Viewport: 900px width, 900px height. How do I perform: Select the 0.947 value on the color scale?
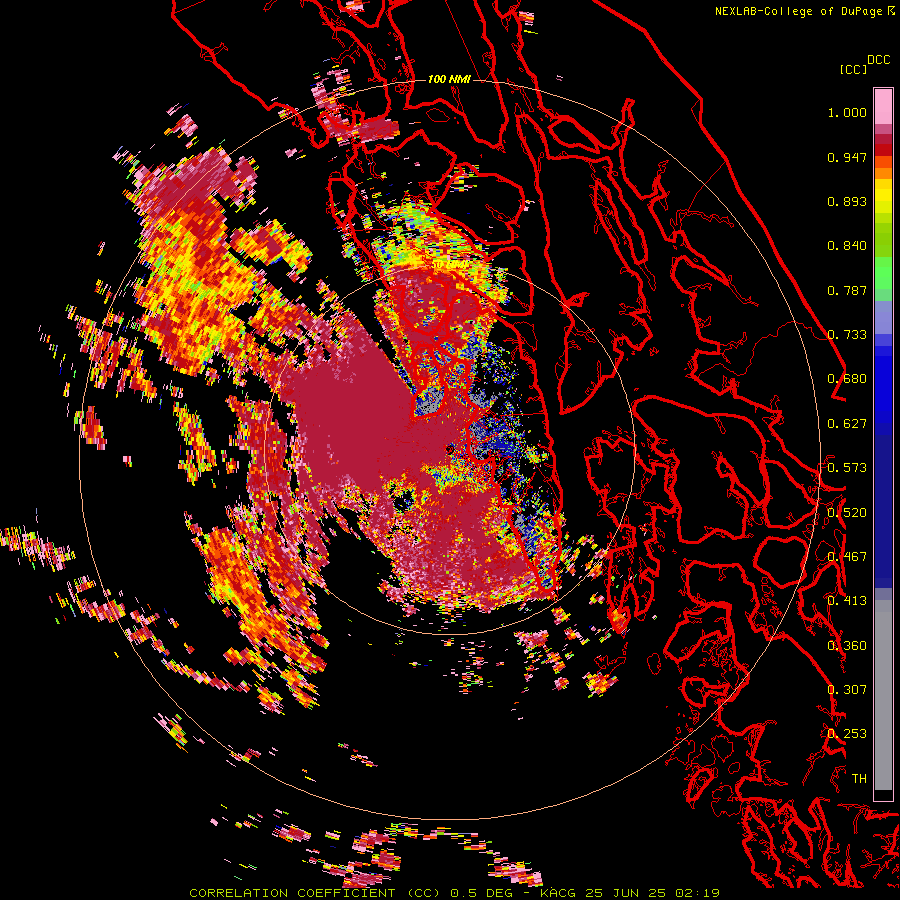[x=847, y=157]
